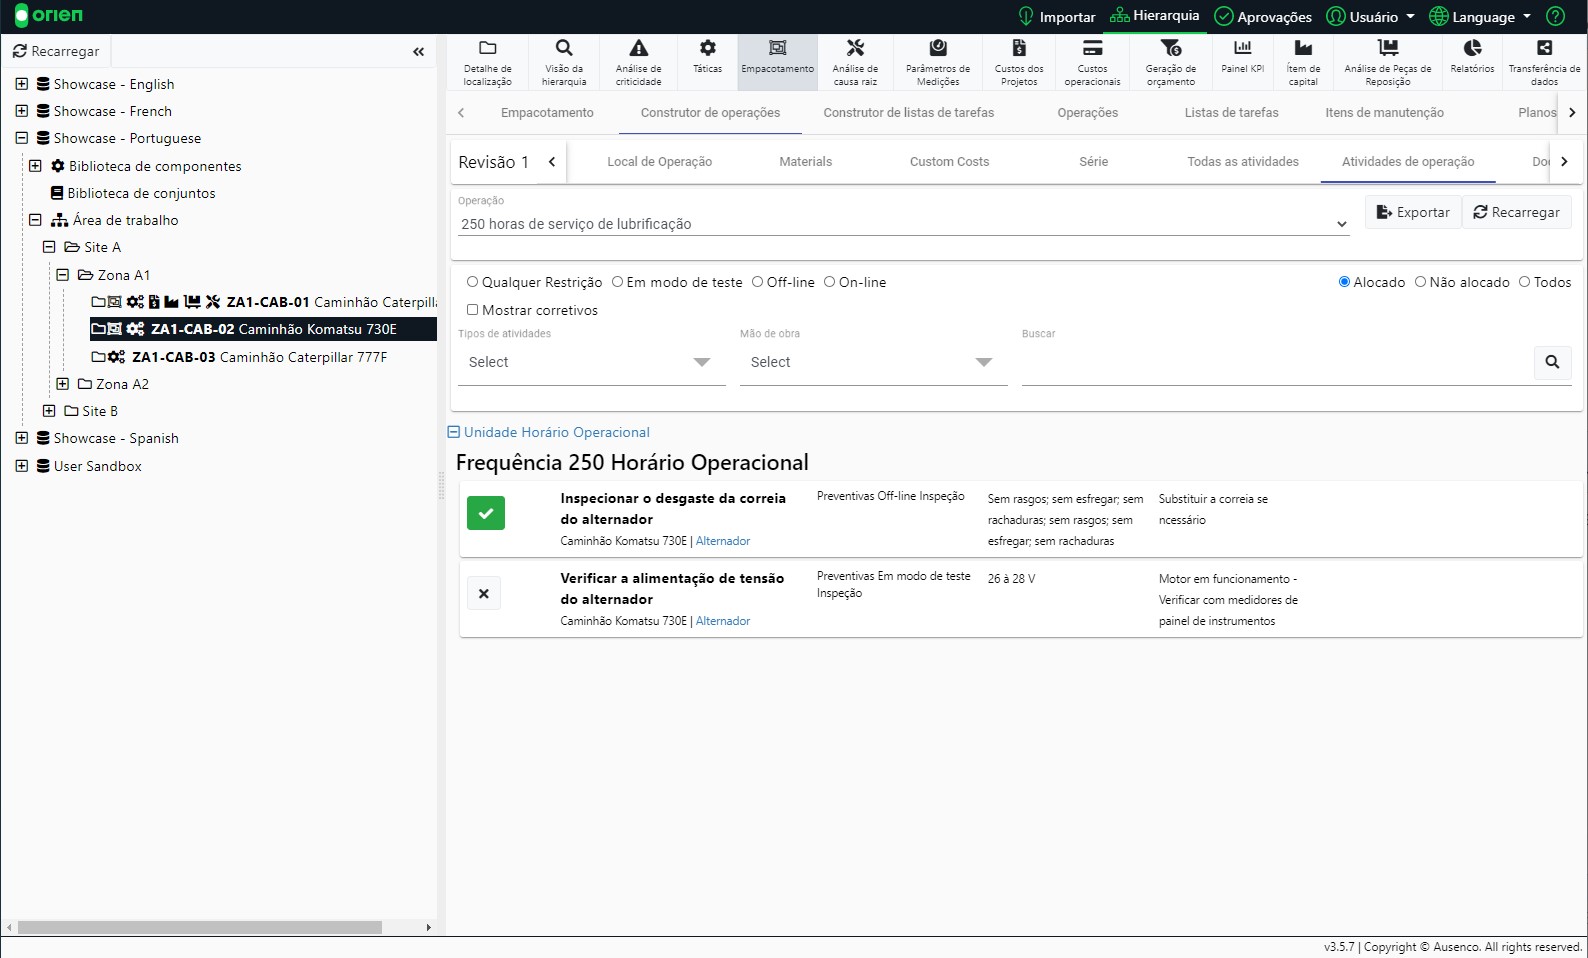Open Alternador link under Inspecionar o desgaste
Viewport: 1588px width, 958px height.
(723, 541)
